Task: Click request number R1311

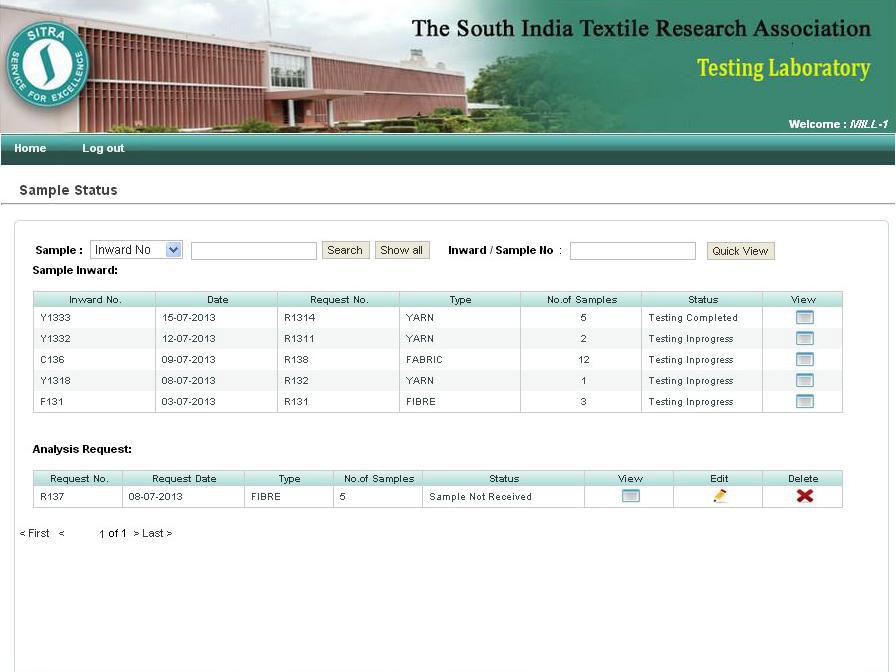Action: 299,338
